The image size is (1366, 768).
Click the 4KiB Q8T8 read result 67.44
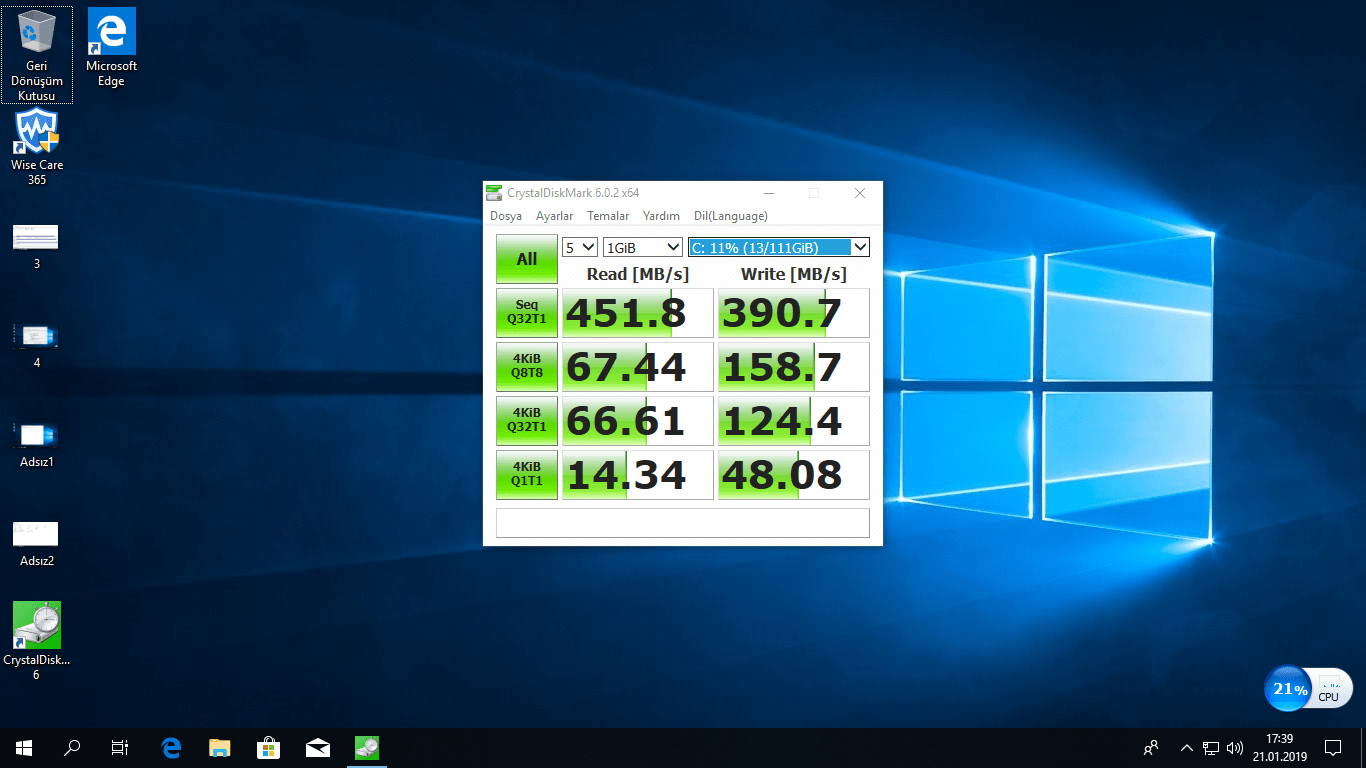[x=638, y=367]
